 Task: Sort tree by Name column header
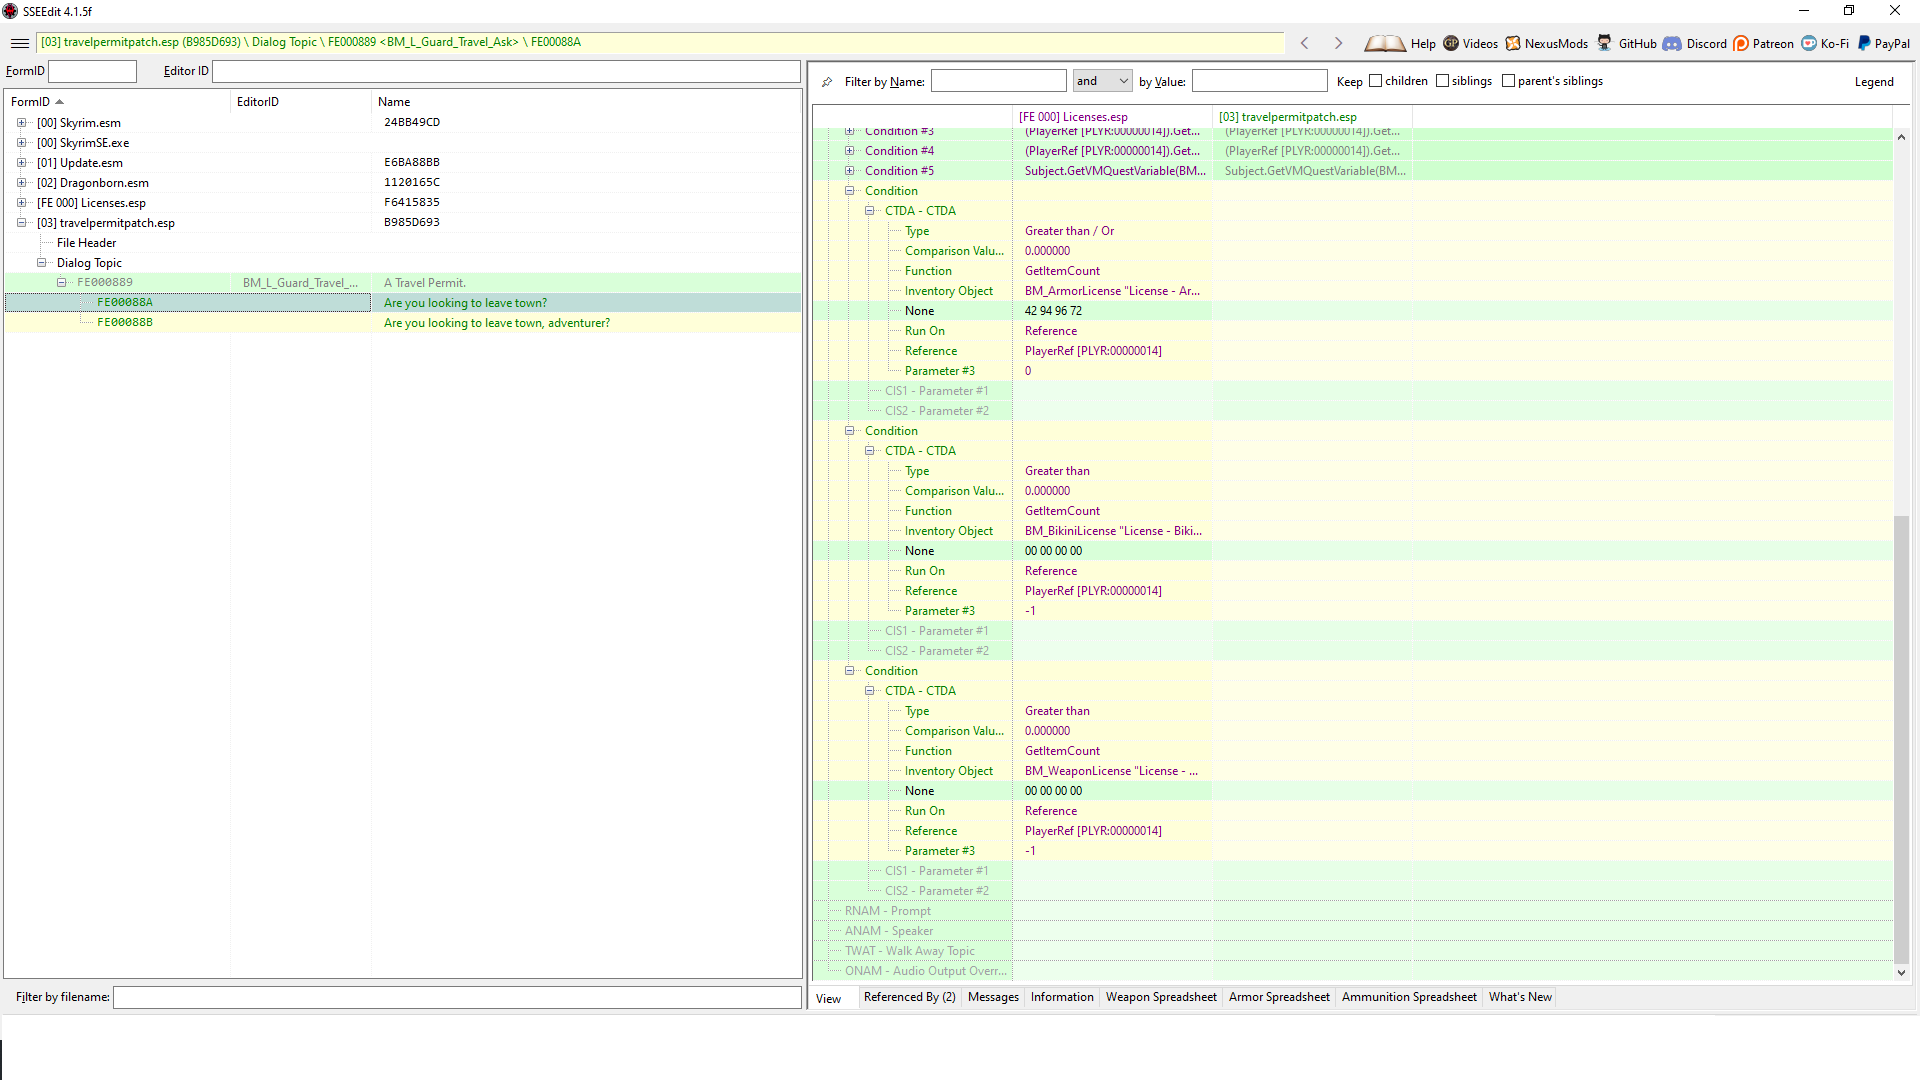(x=586, y=102)
